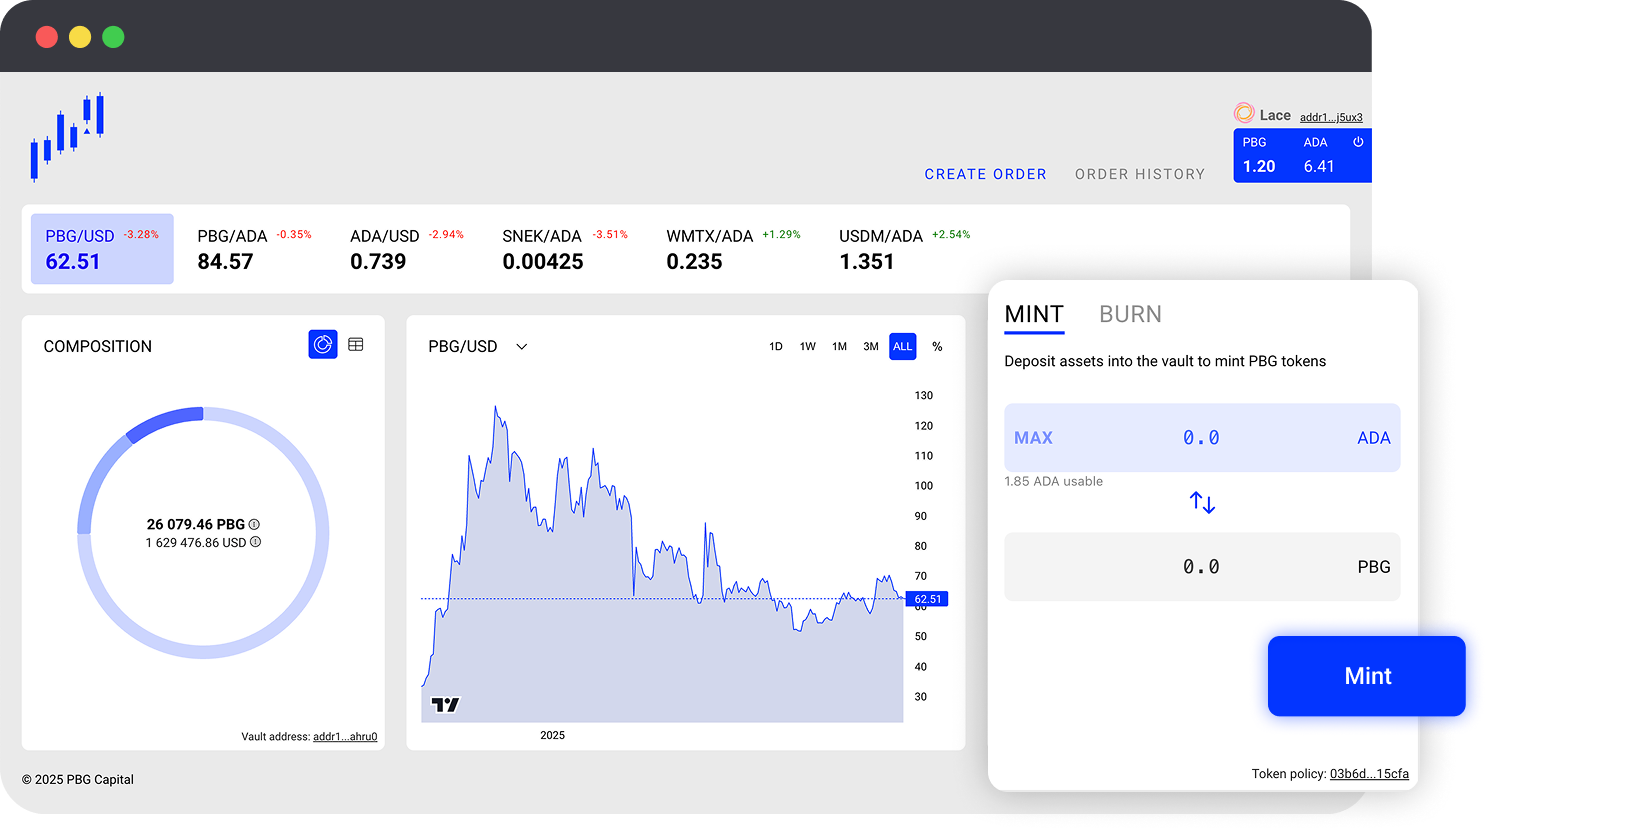Screen dimensions: 1629x832
Task: Select the PBG/ADA ticker card
Action: pyautogui.click(x=254, y=249)
